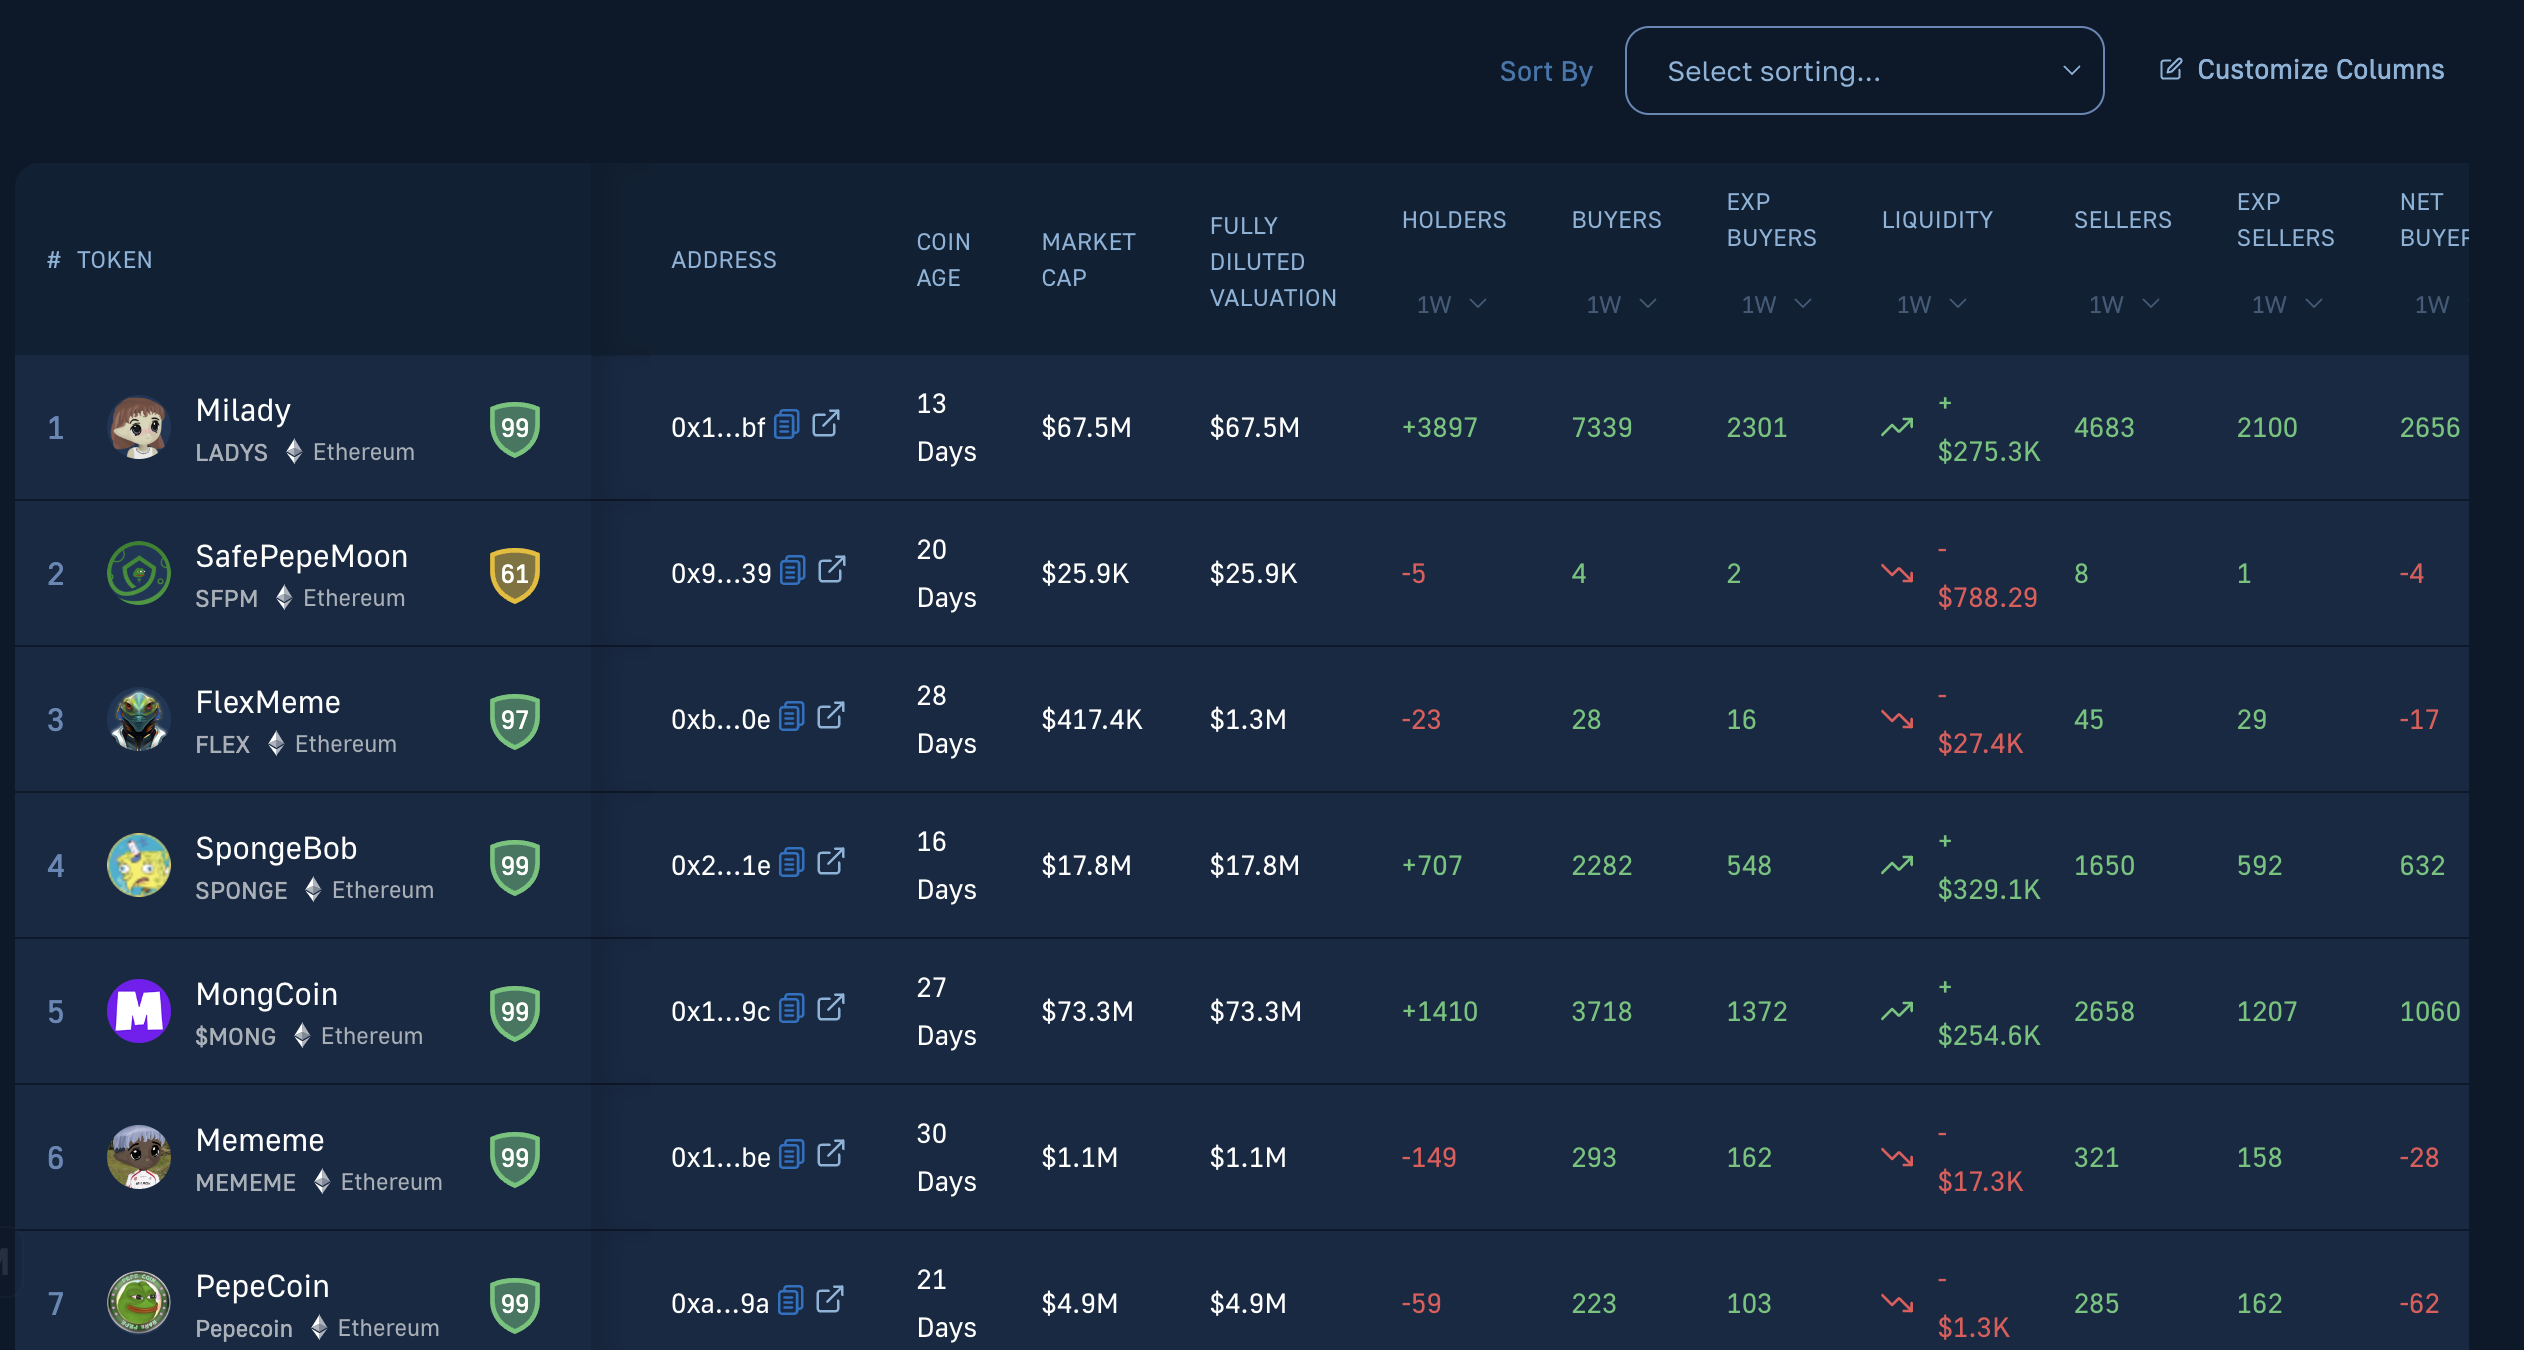Copy Milady's token address
Screen dimensions: 2524x1350
pos(786,423)
